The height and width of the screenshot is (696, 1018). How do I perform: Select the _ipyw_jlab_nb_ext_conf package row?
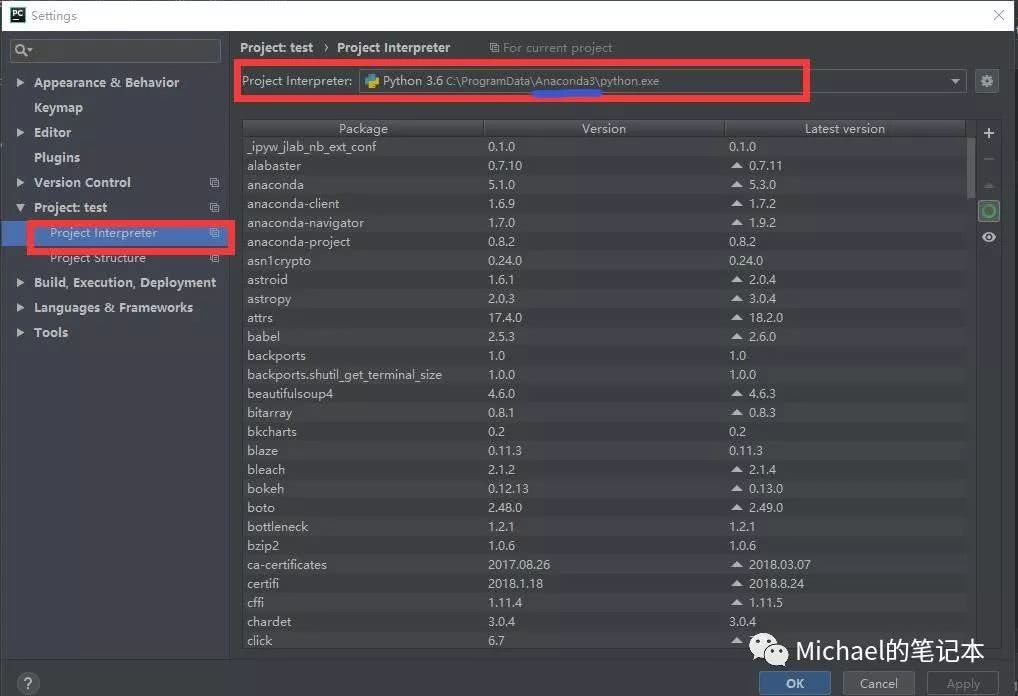(604, 147)
